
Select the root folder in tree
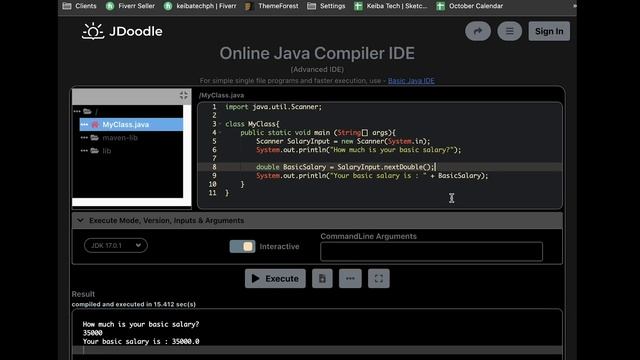(96, 111)
